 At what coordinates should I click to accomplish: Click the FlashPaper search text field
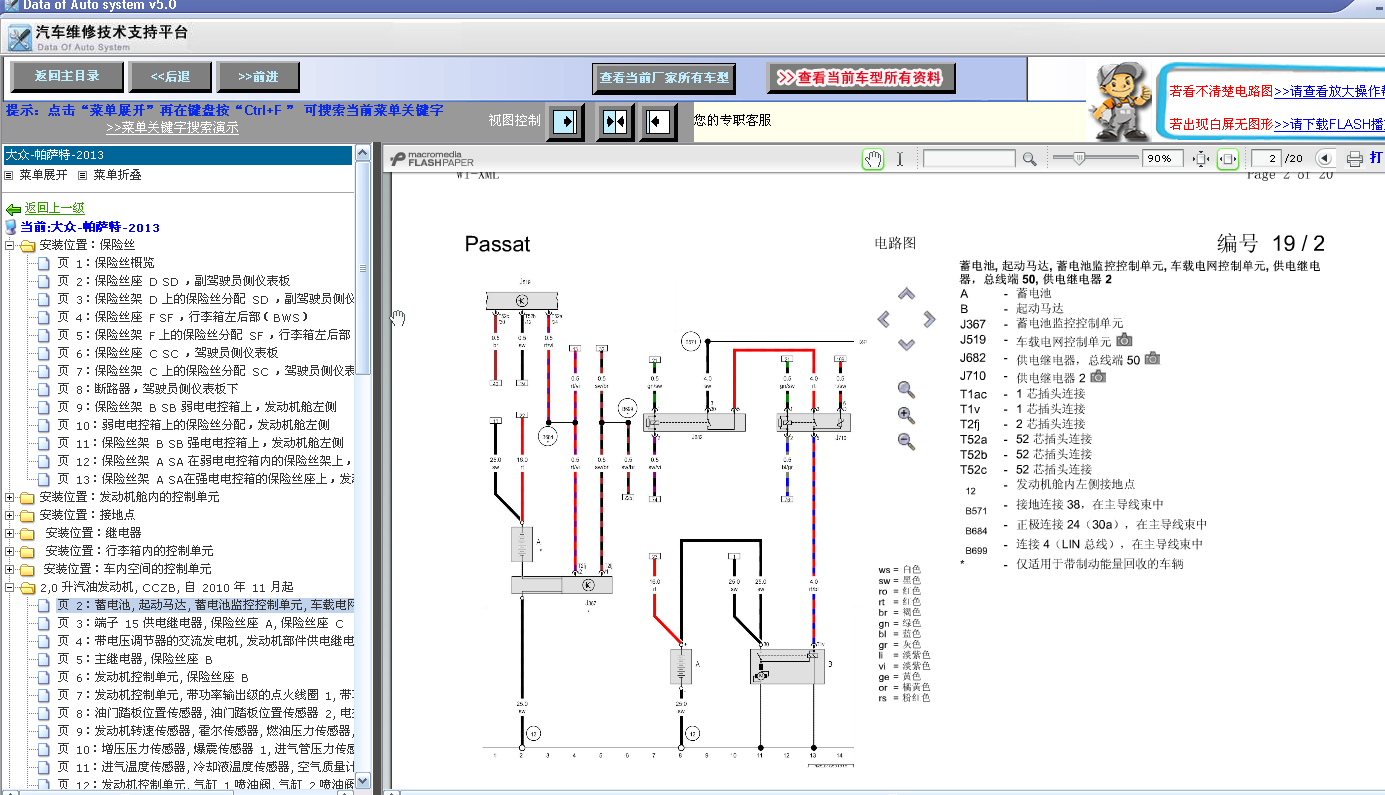(x=970, y=159)
